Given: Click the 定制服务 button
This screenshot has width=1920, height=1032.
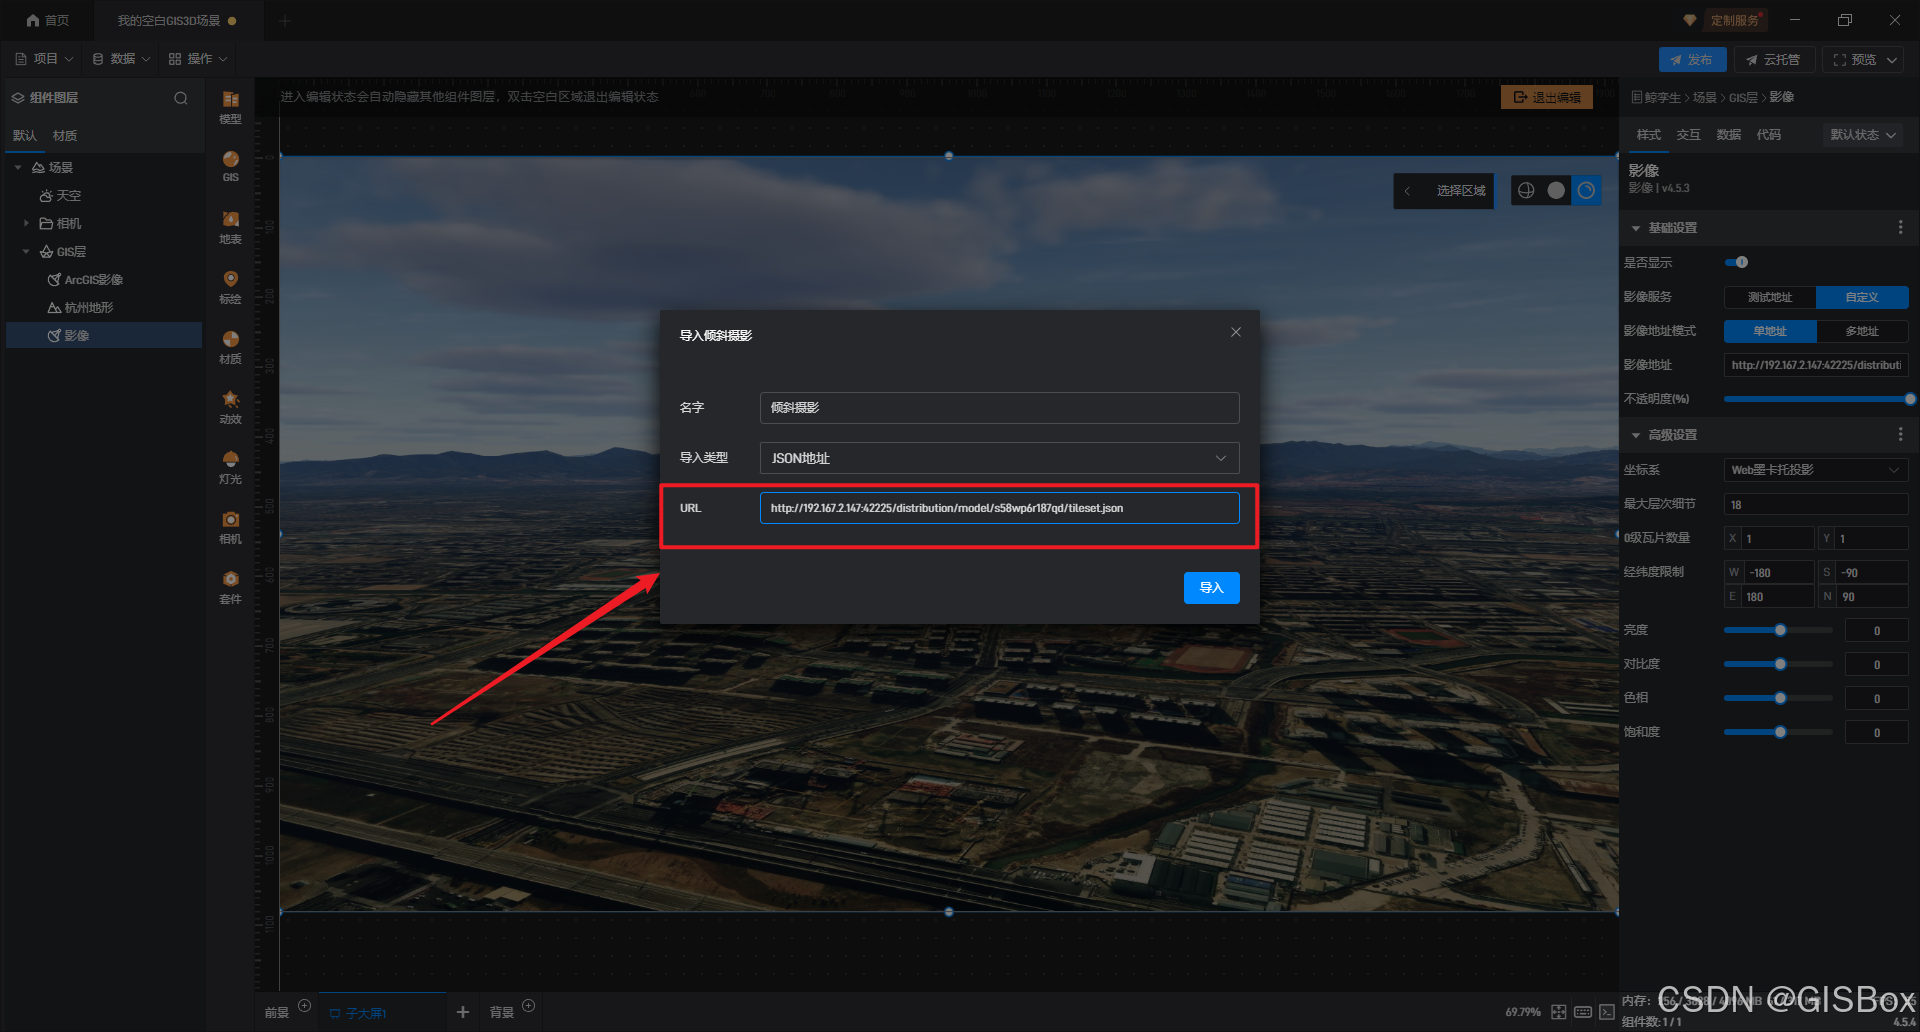Looking at the screenshot, I should pos(1734,20).
